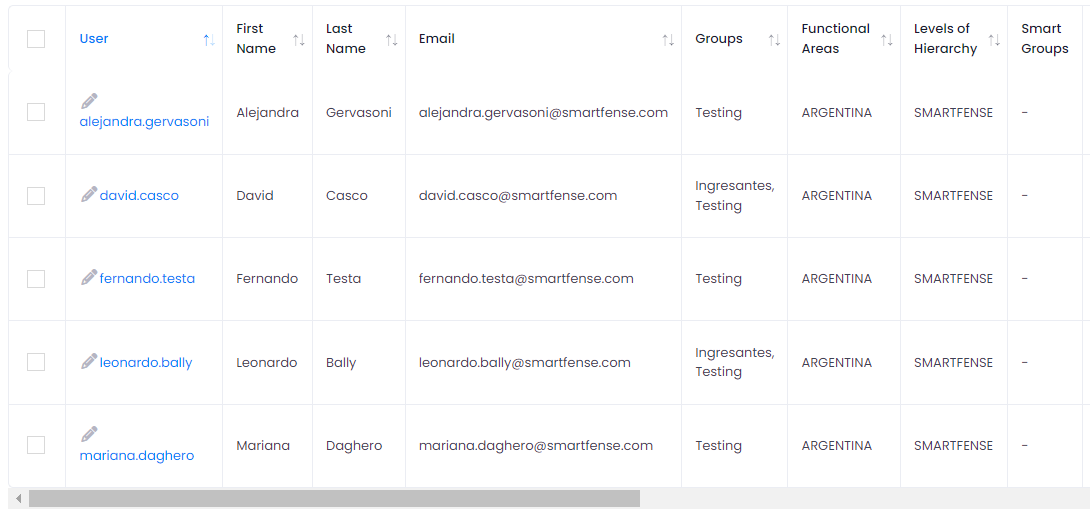This screenshot has height=512, width=1090.
Task: Click the horizontal scrollbar thumb
Action: (x=334, y=498)
